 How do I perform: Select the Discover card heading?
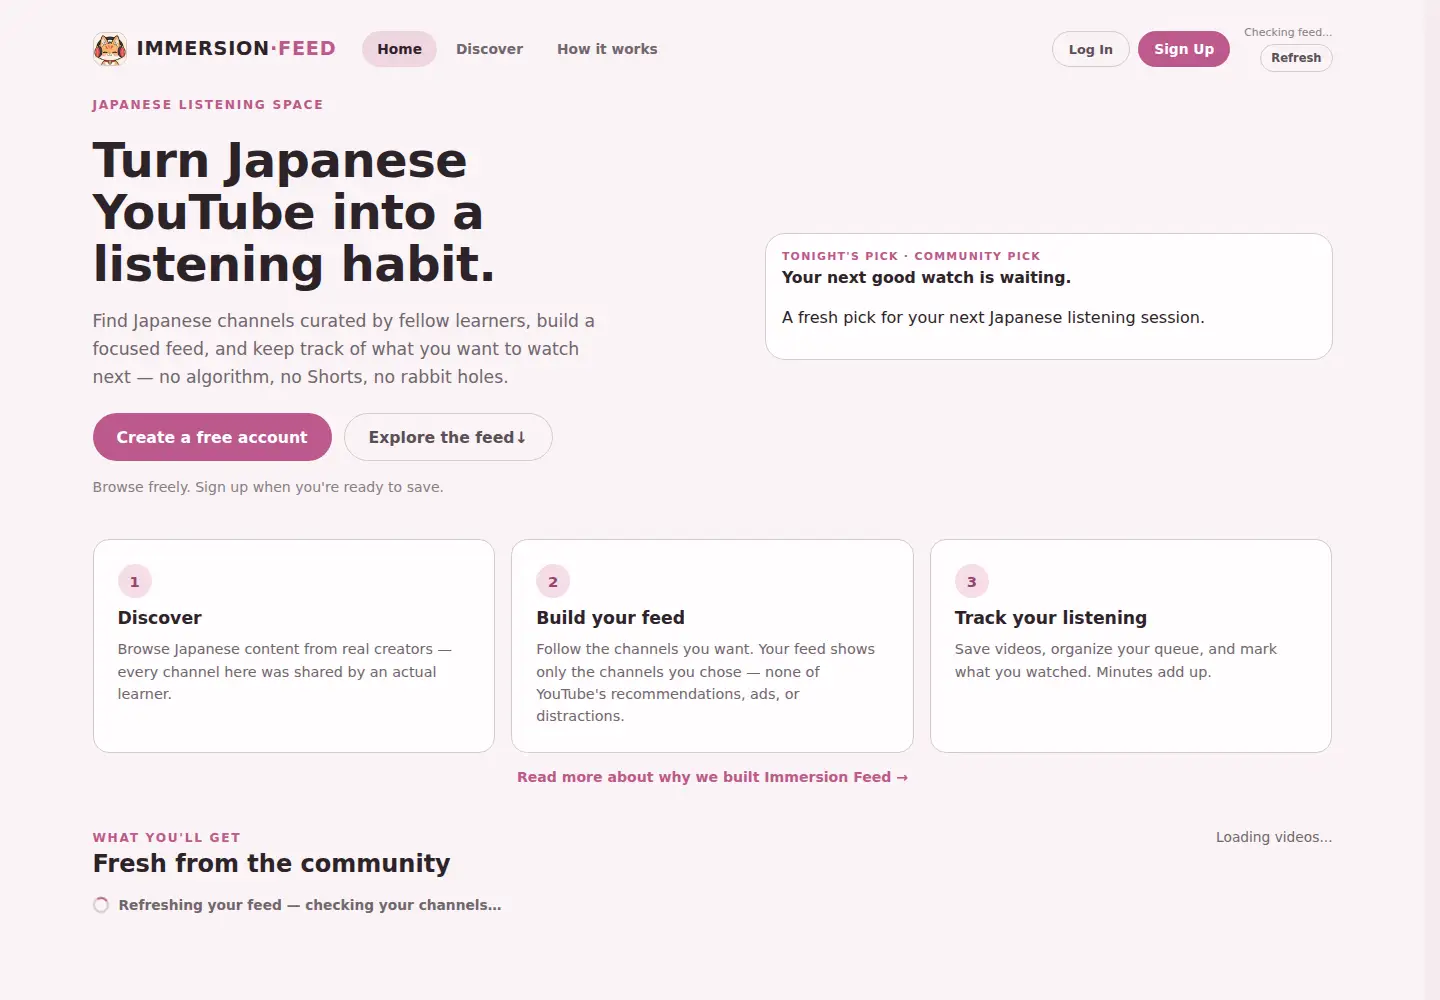160,618
